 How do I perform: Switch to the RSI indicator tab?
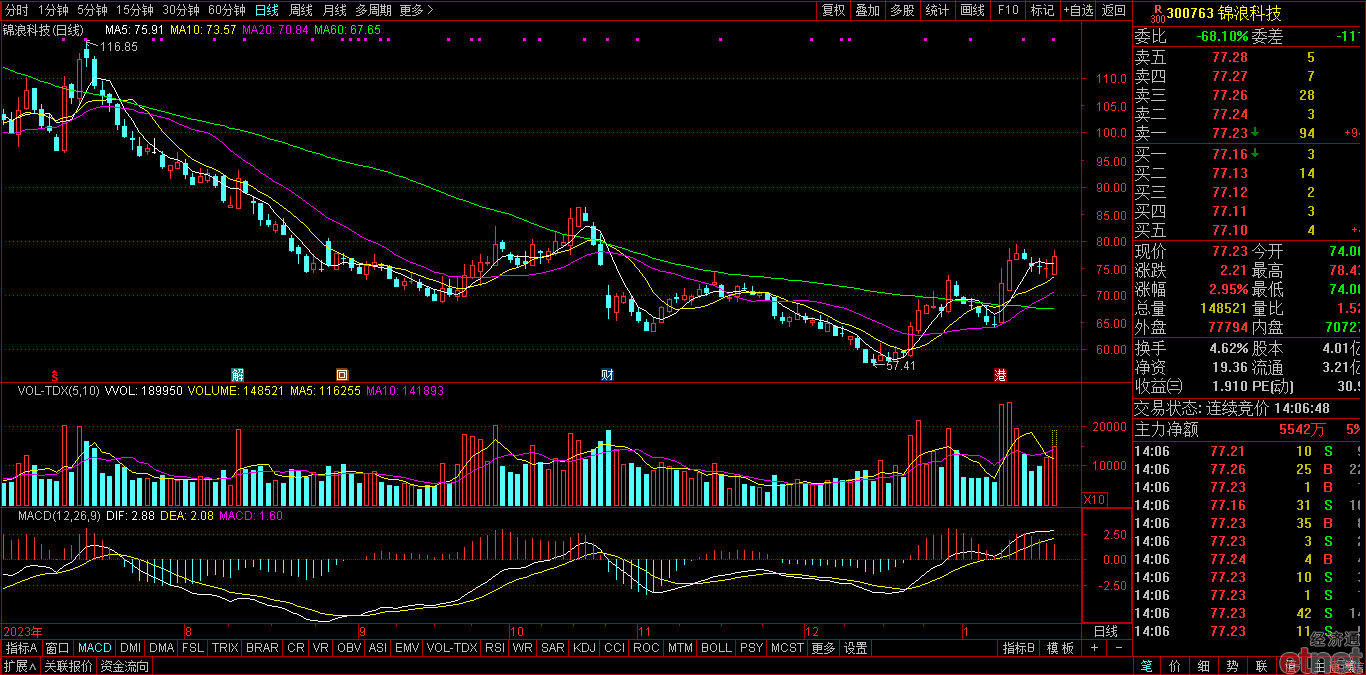[494, 648]
